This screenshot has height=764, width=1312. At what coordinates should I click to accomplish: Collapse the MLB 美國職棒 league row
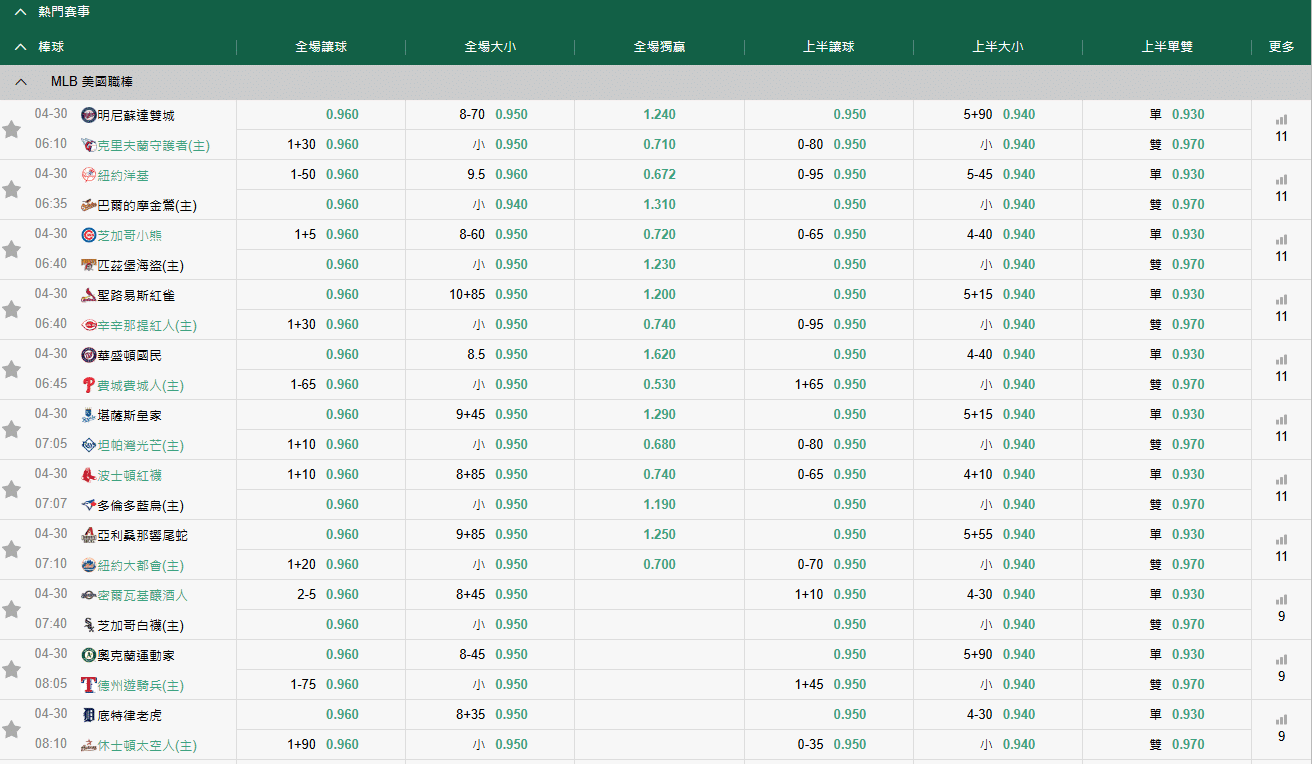pyautogui.click(x=20, y=82)
